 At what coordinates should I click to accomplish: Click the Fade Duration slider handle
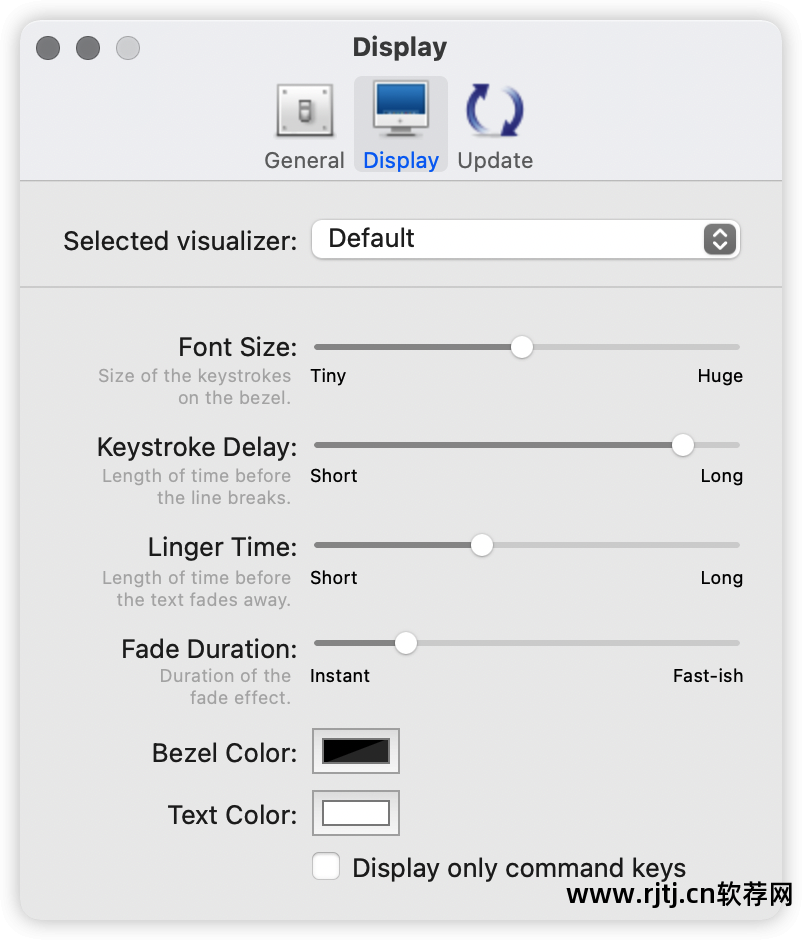(405, 643)
